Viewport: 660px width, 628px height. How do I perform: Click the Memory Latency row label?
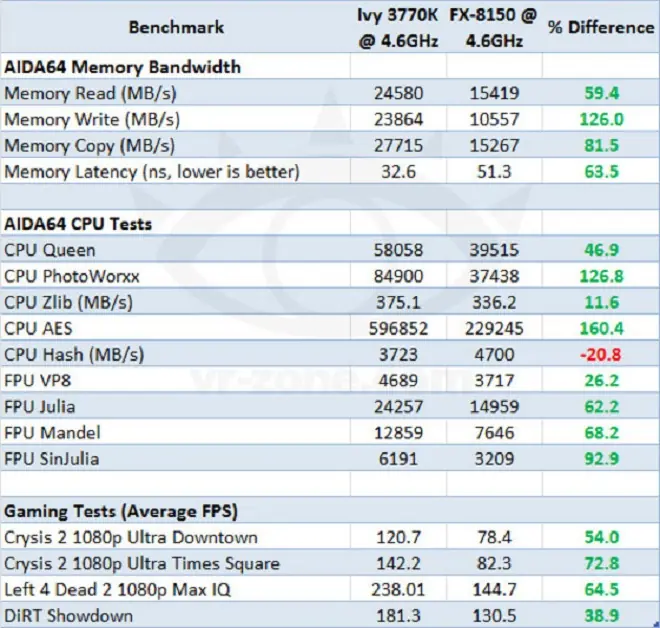[152, 172]
